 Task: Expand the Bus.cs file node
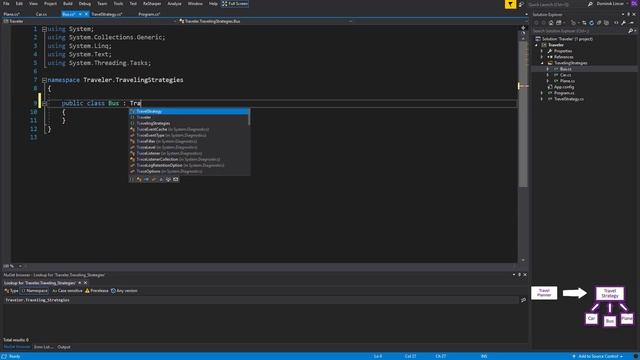point(547,69)
